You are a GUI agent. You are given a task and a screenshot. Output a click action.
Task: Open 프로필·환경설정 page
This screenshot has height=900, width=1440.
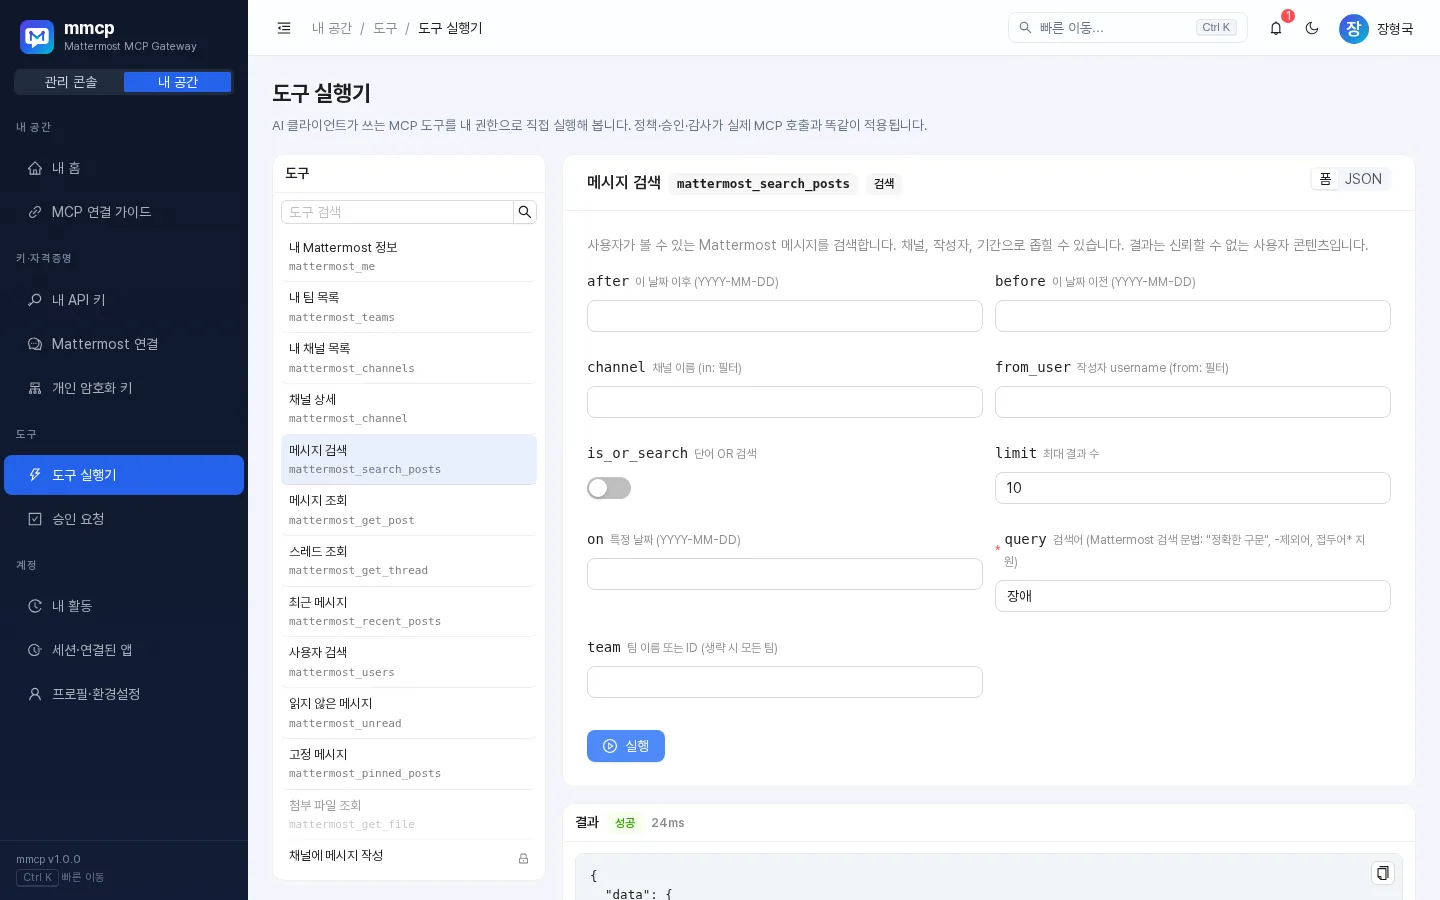124,694
